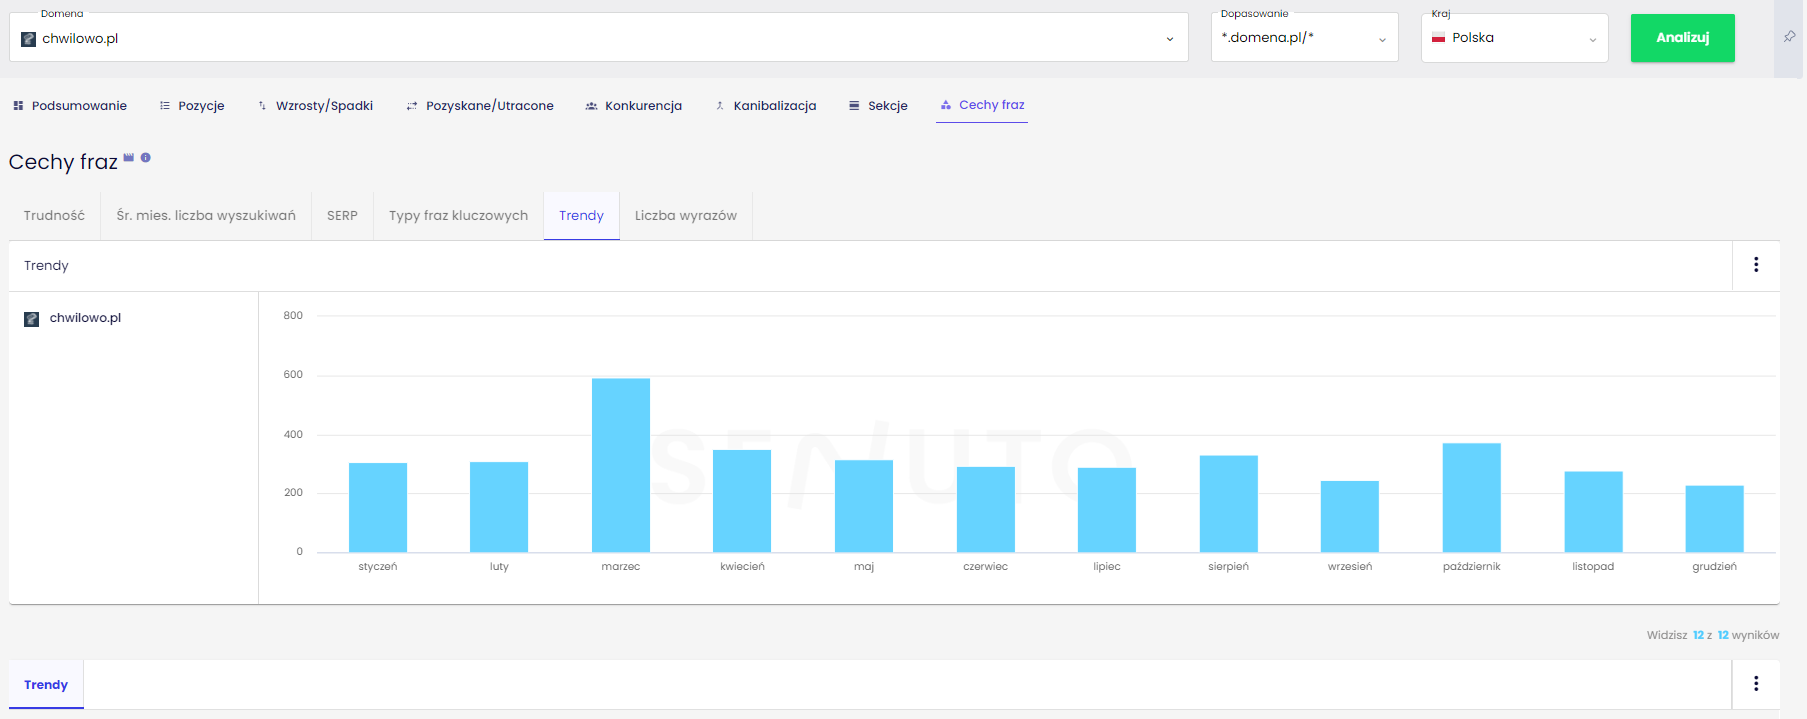Open the Wzrosty/Spadki section
The height and width of the screenshot is (719, 1807).
pos(315,106)
